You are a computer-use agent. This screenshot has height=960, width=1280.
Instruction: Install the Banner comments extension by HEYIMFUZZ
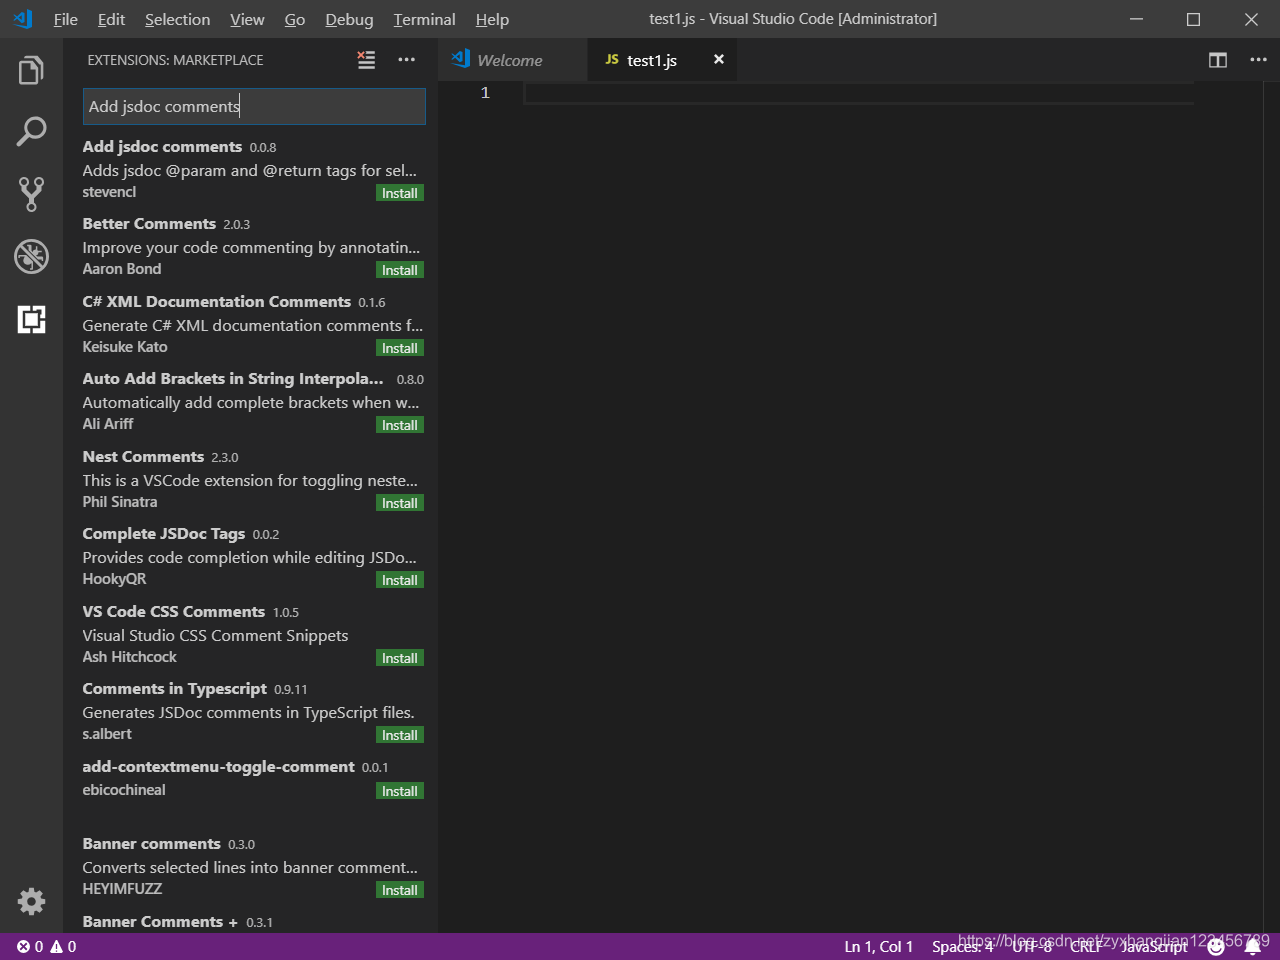point(400,890)
